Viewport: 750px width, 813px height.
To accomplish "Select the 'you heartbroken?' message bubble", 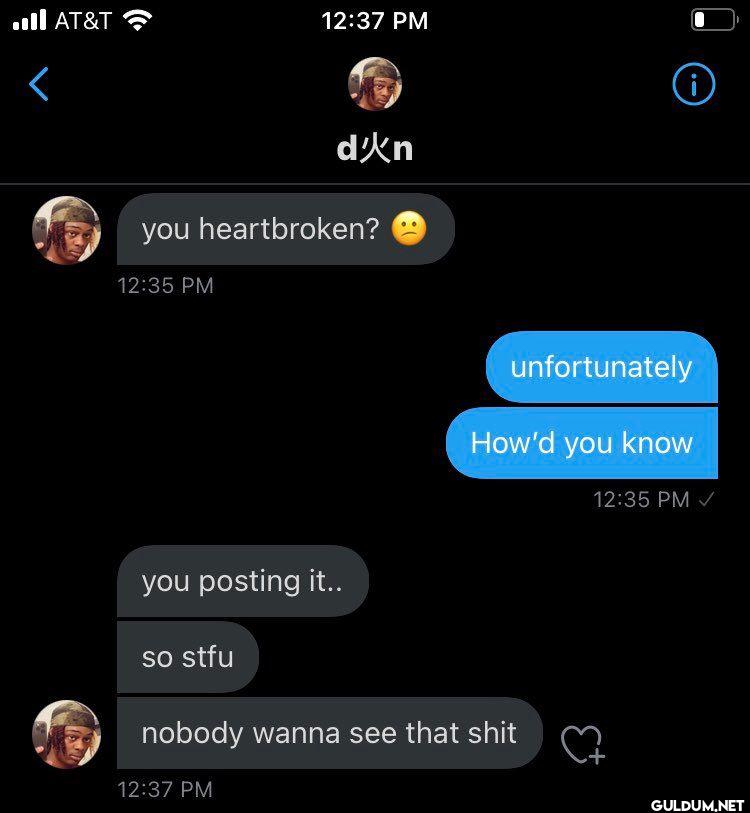I will (x=286, y=229).
